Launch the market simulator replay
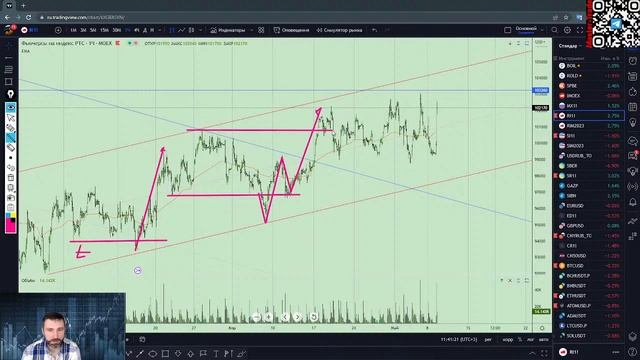The height and width of the screenshot is (360, 640). pos(339,30)
